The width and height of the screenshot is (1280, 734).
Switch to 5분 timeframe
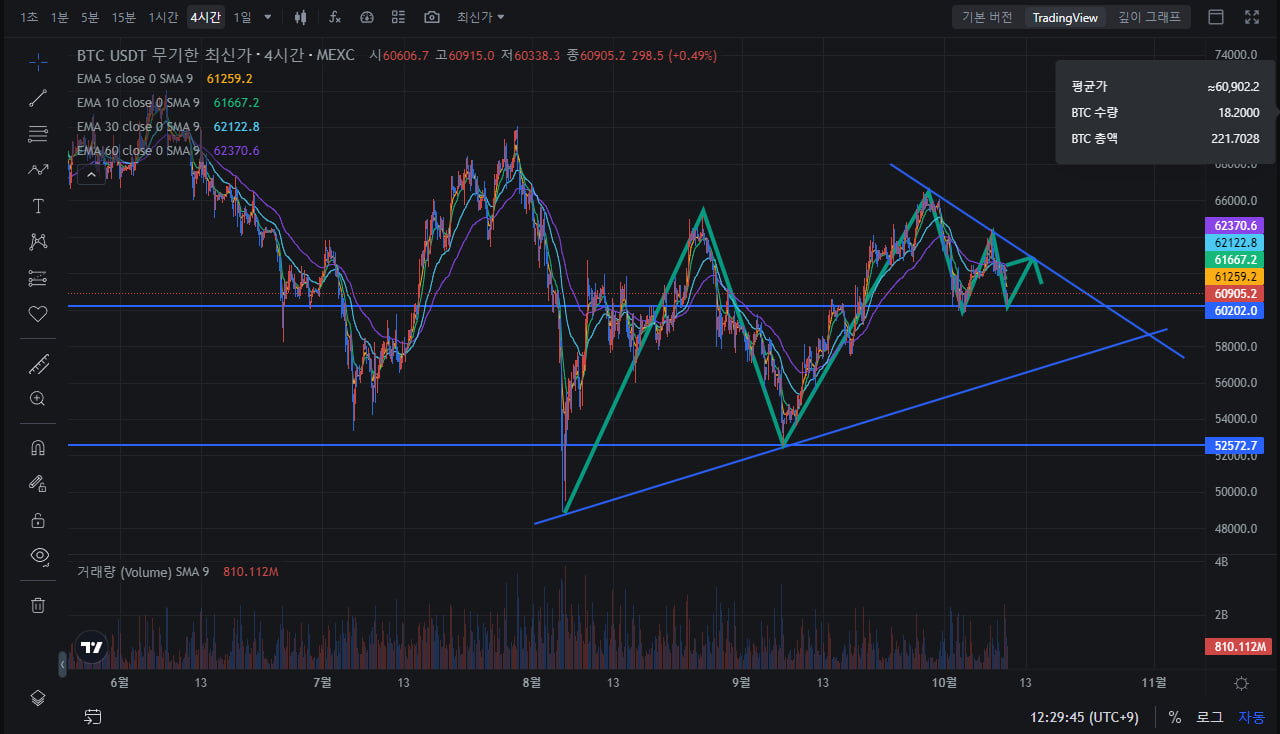pos(90,17)
